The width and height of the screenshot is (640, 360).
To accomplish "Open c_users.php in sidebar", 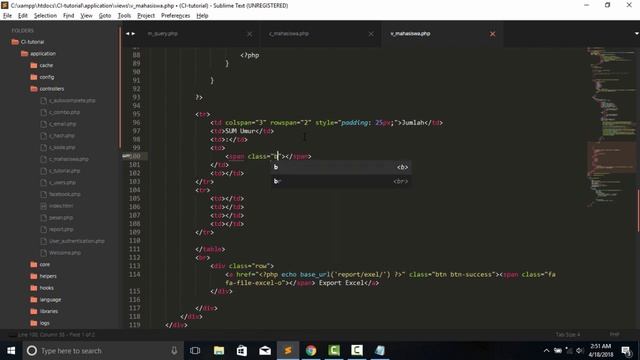I will 62,182.
